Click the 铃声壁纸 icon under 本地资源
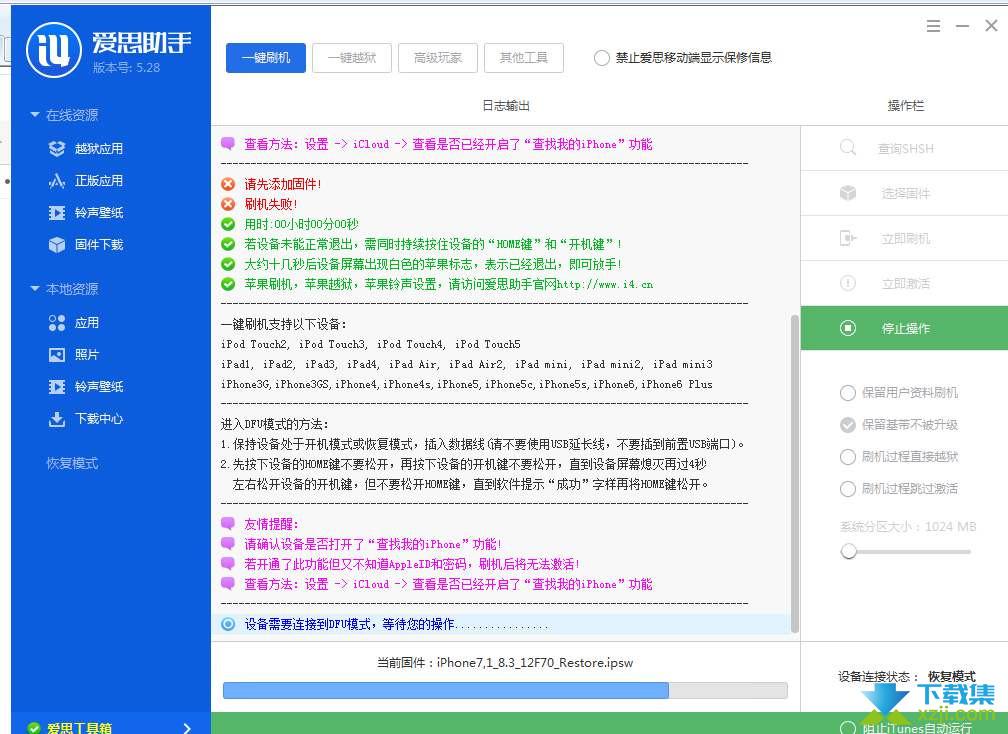Viewport: 1008px width, 734px height. (x=57, y=386)
